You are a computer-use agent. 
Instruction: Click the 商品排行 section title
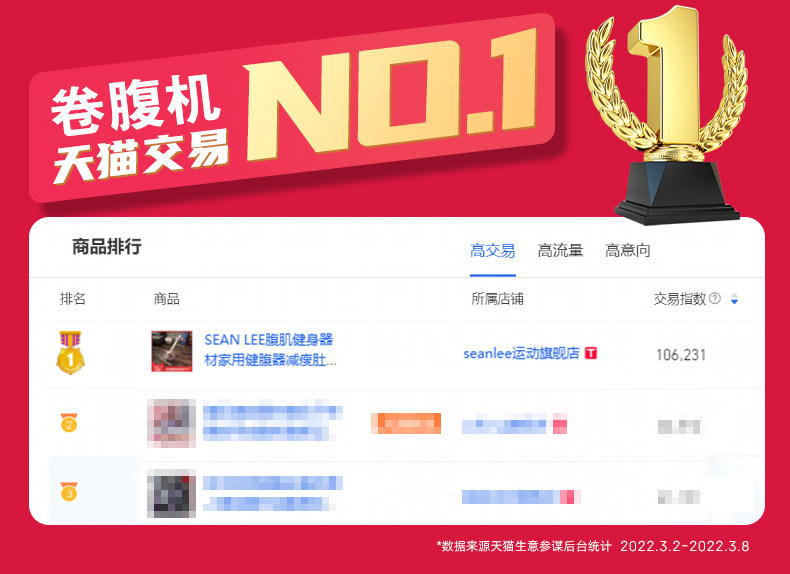(107, 247)
